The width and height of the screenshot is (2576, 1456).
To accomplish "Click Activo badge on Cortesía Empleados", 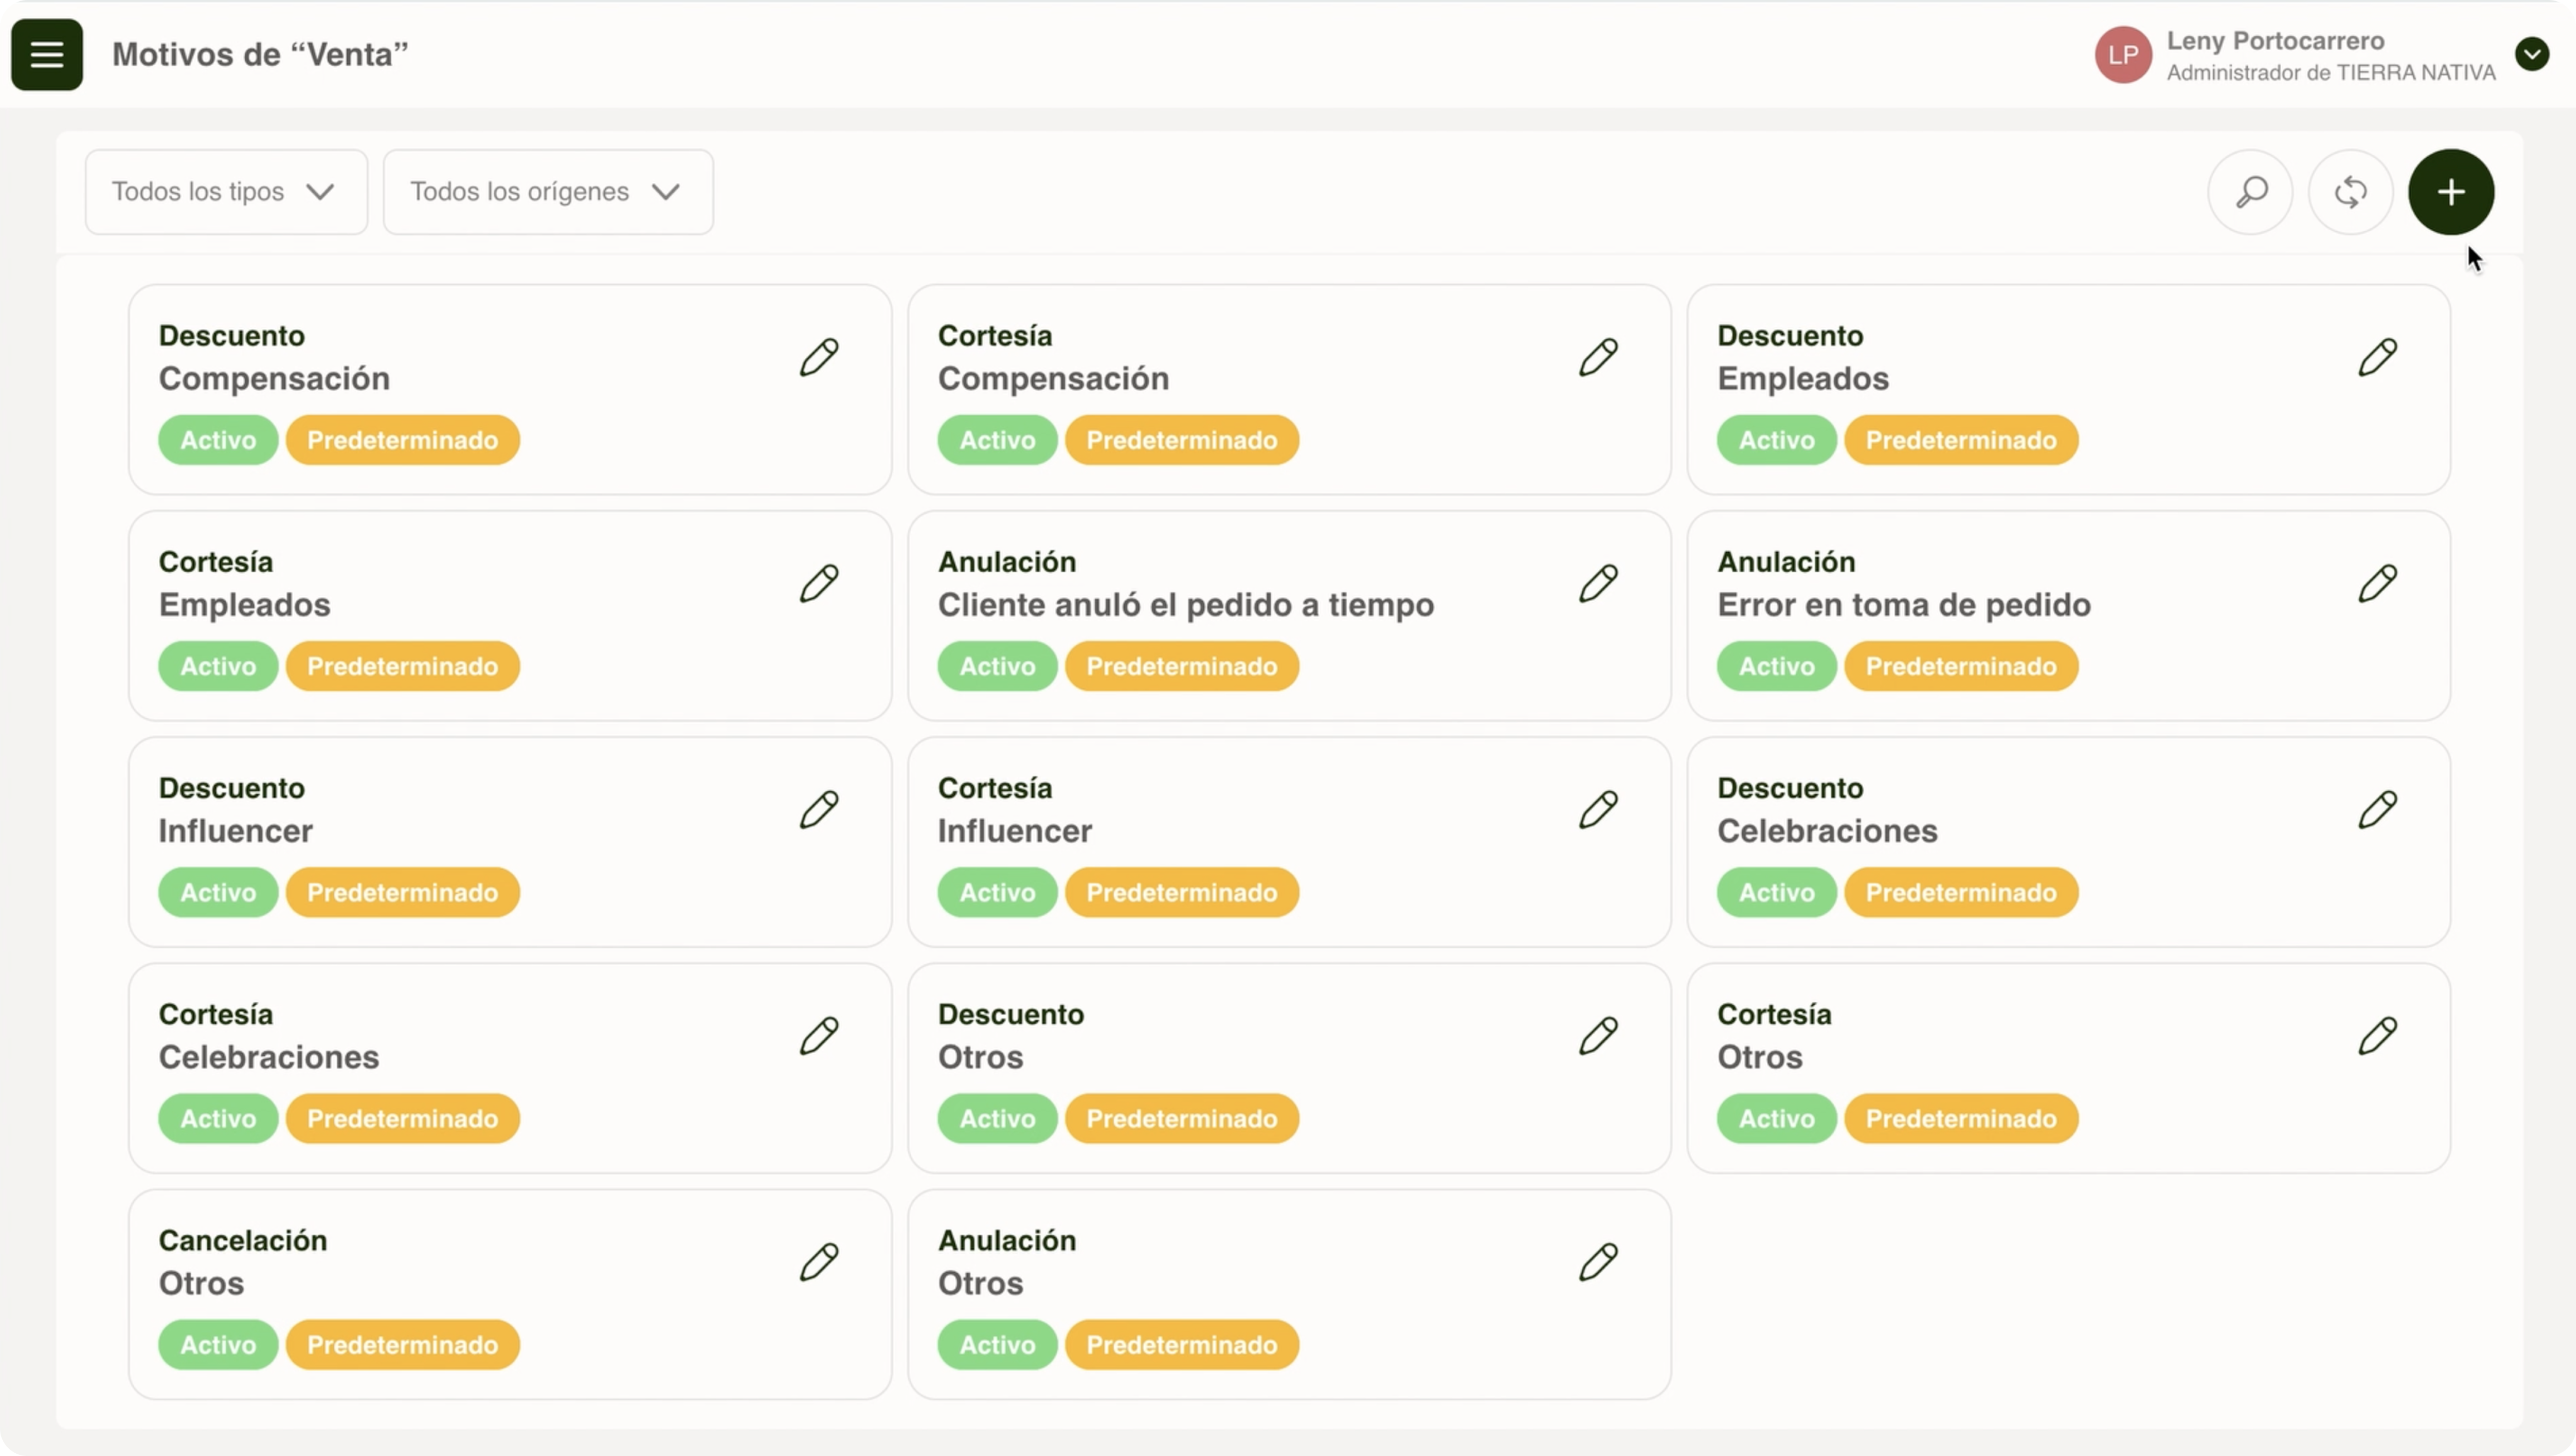I will point(218,666).
